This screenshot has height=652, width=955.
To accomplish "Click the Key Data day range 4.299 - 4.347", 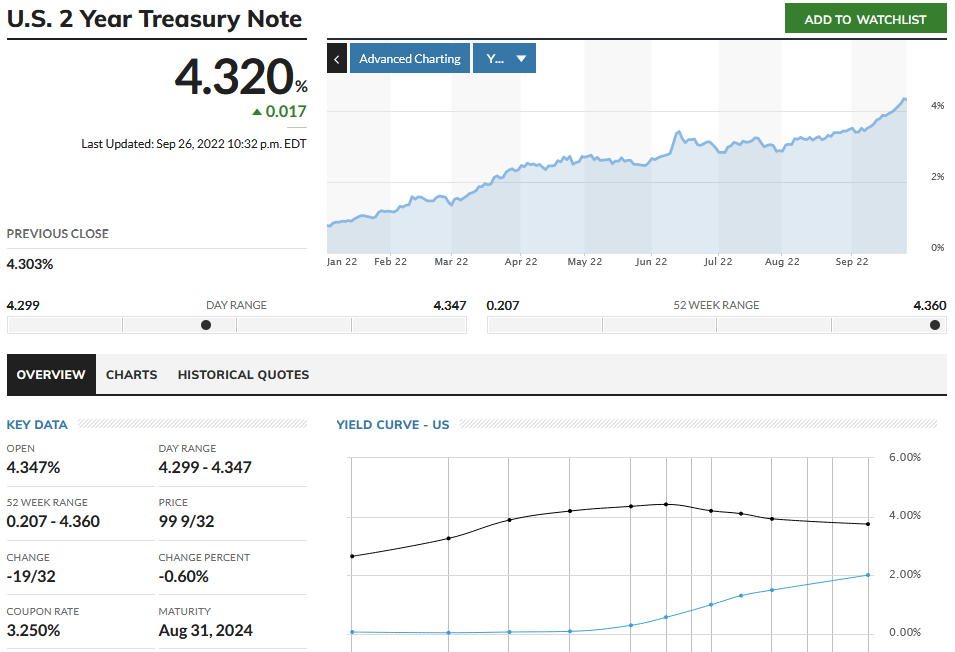I will pos(205,468).
